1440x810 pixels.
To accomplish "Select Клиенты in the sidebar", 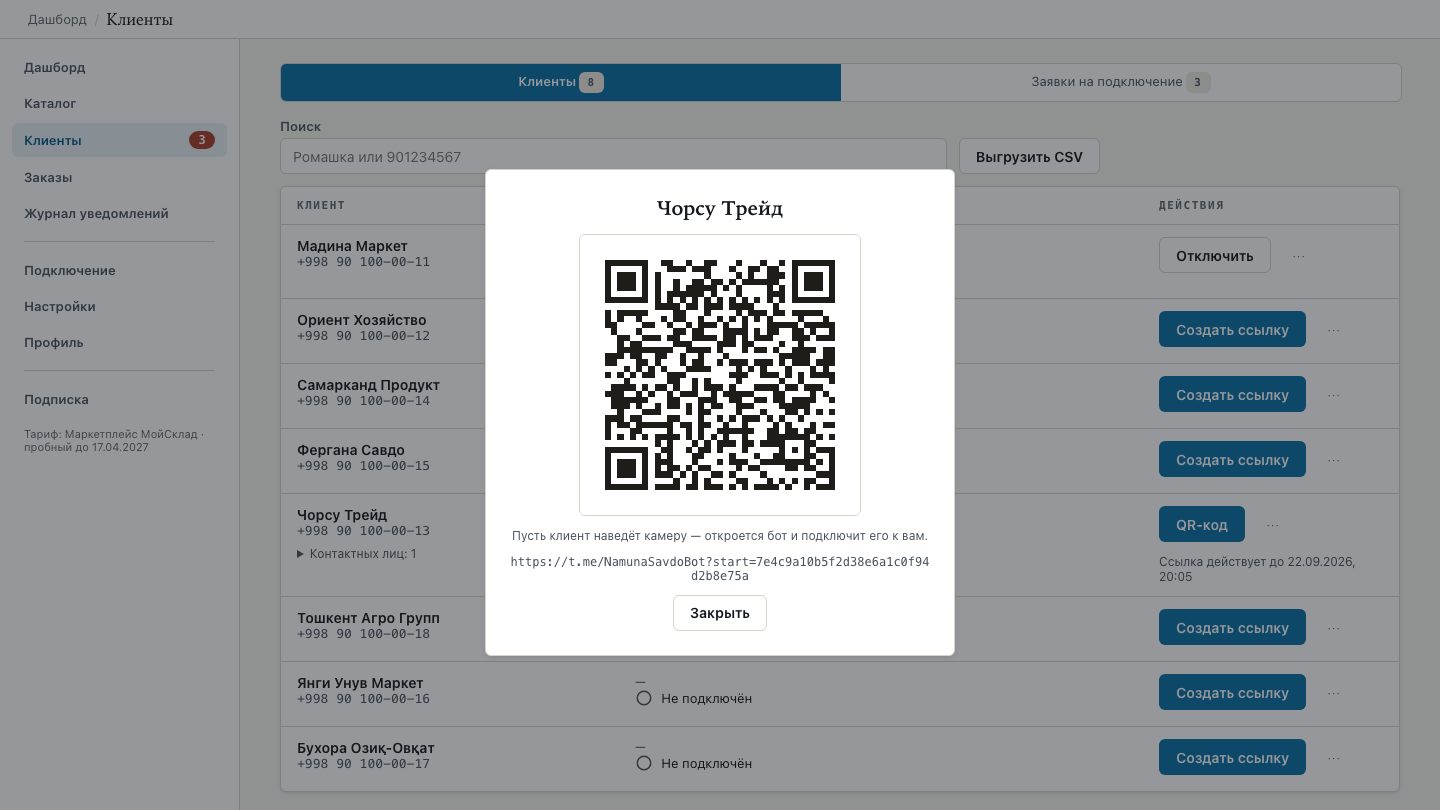I will click(120, 140).
